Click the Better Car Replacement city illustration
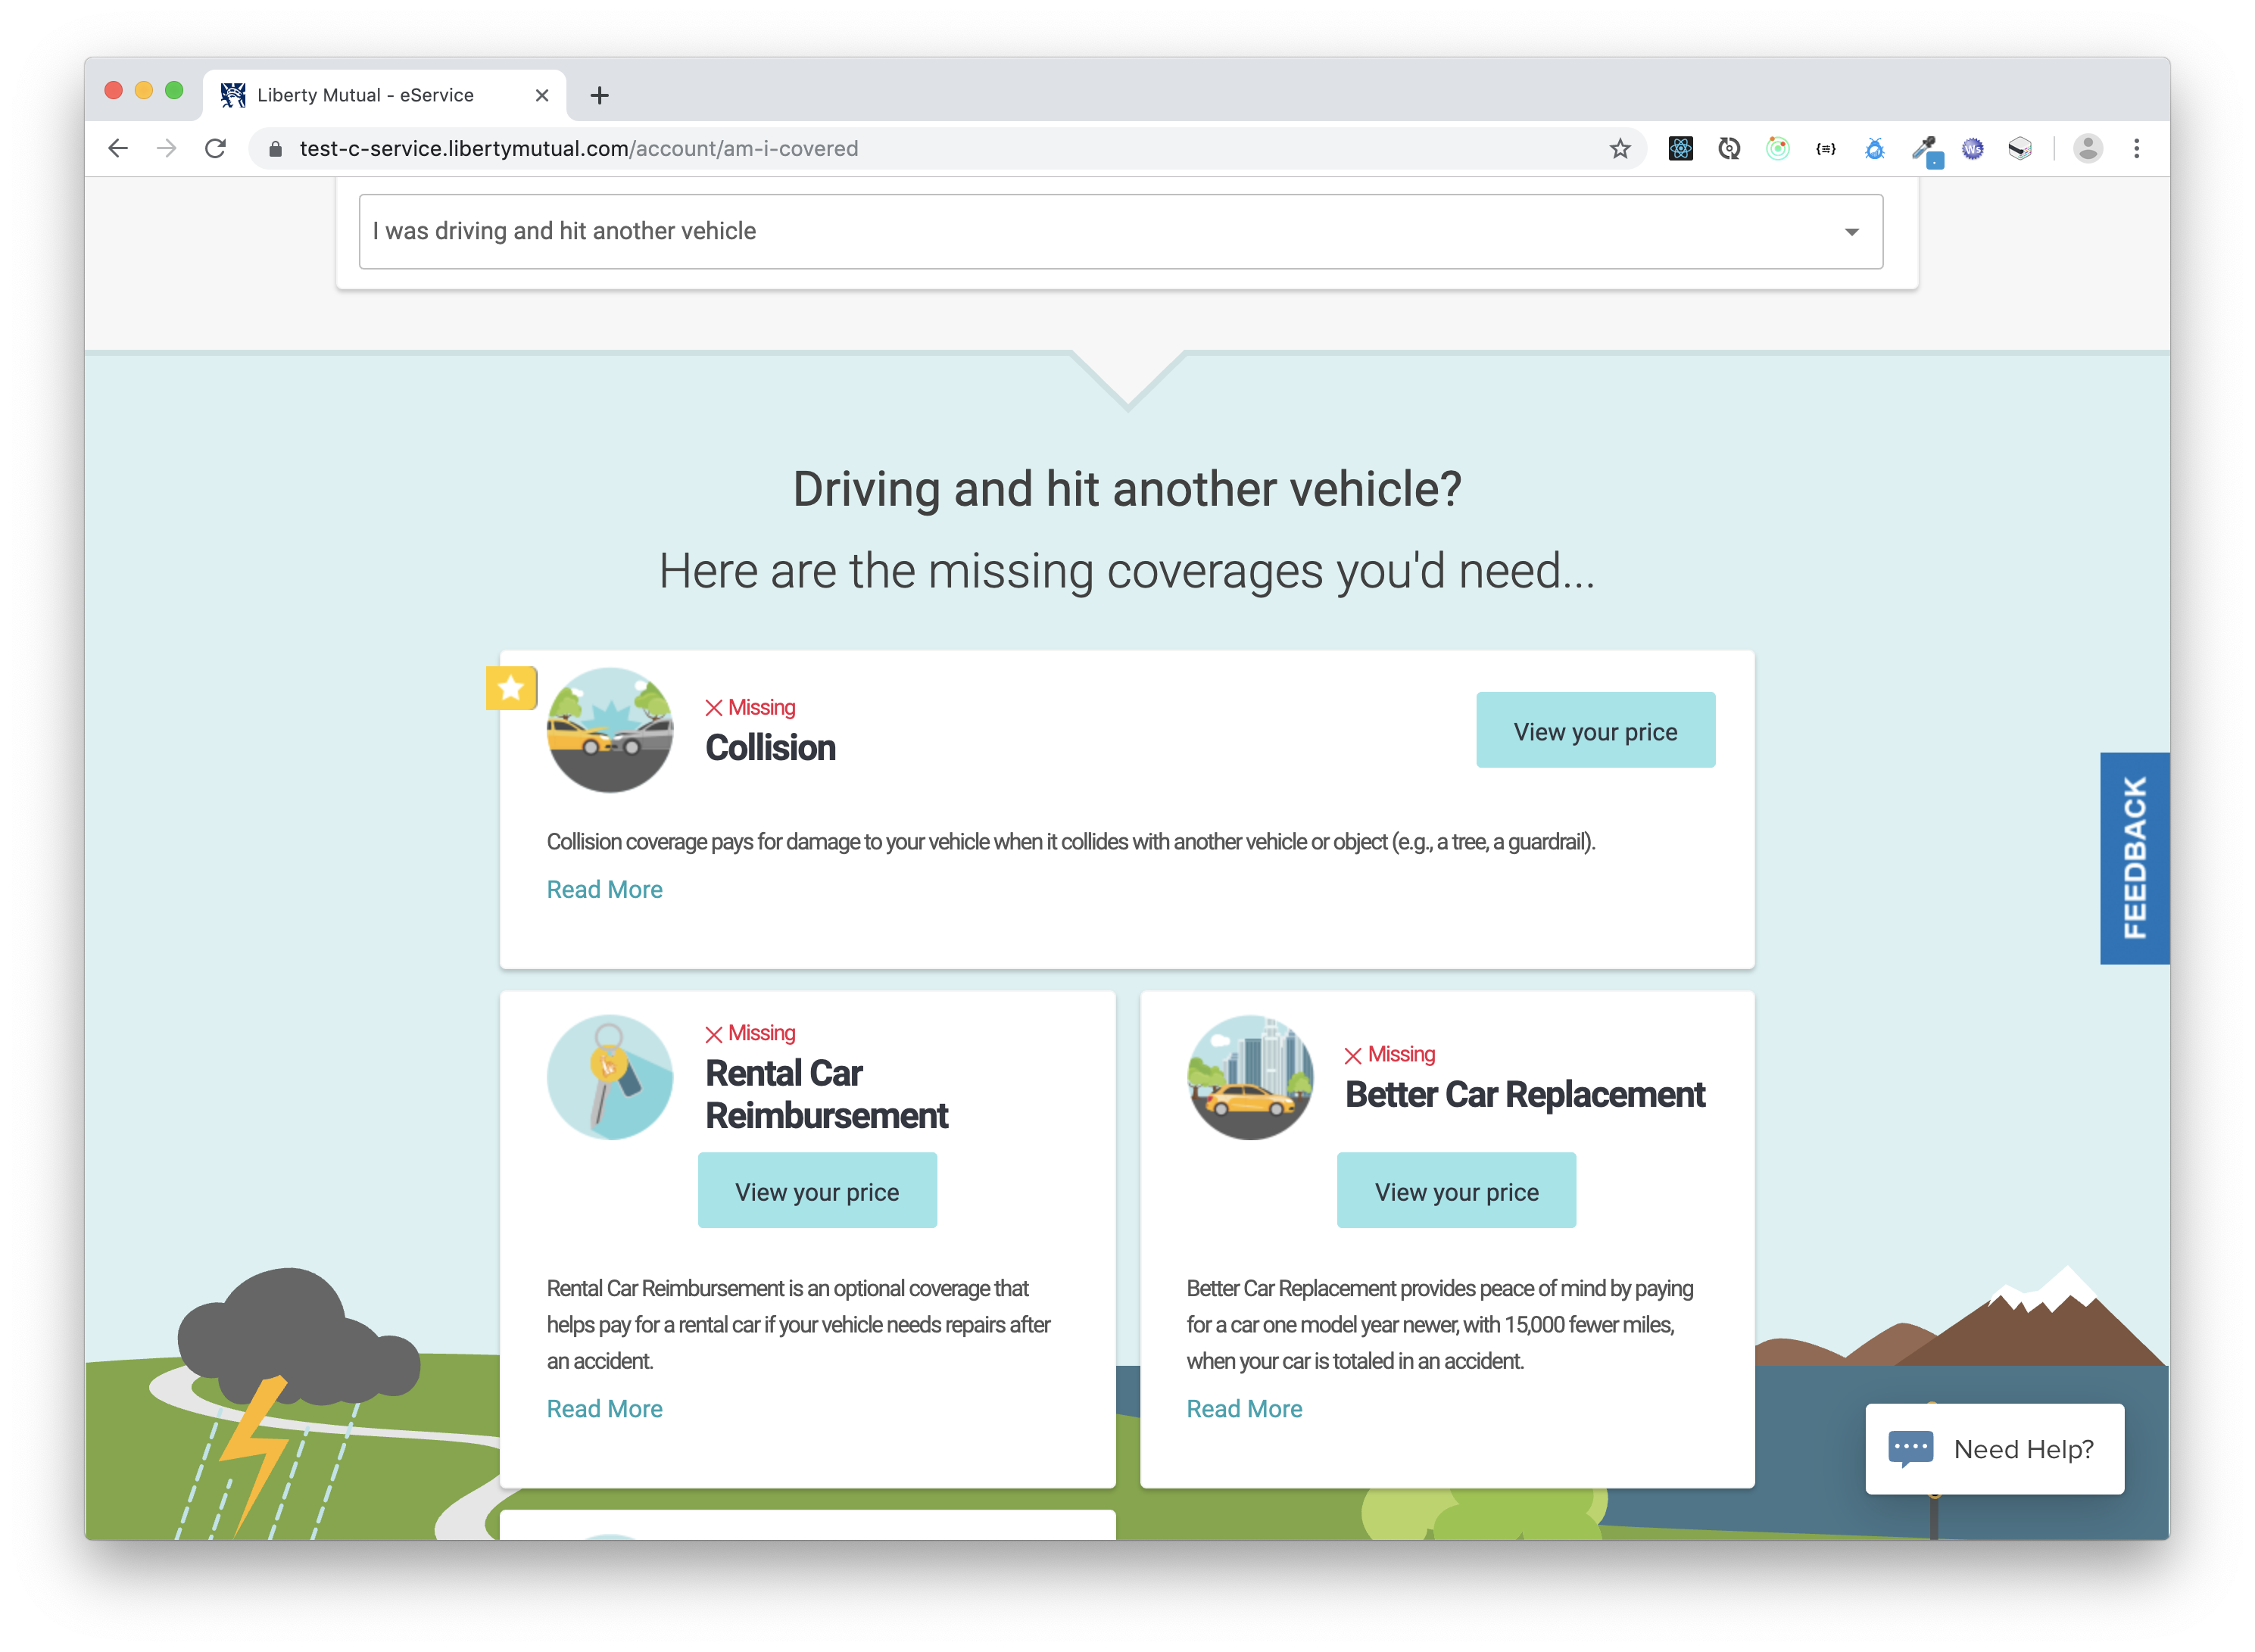Screen dimensions: 2255x1652 [1250, 1078]
